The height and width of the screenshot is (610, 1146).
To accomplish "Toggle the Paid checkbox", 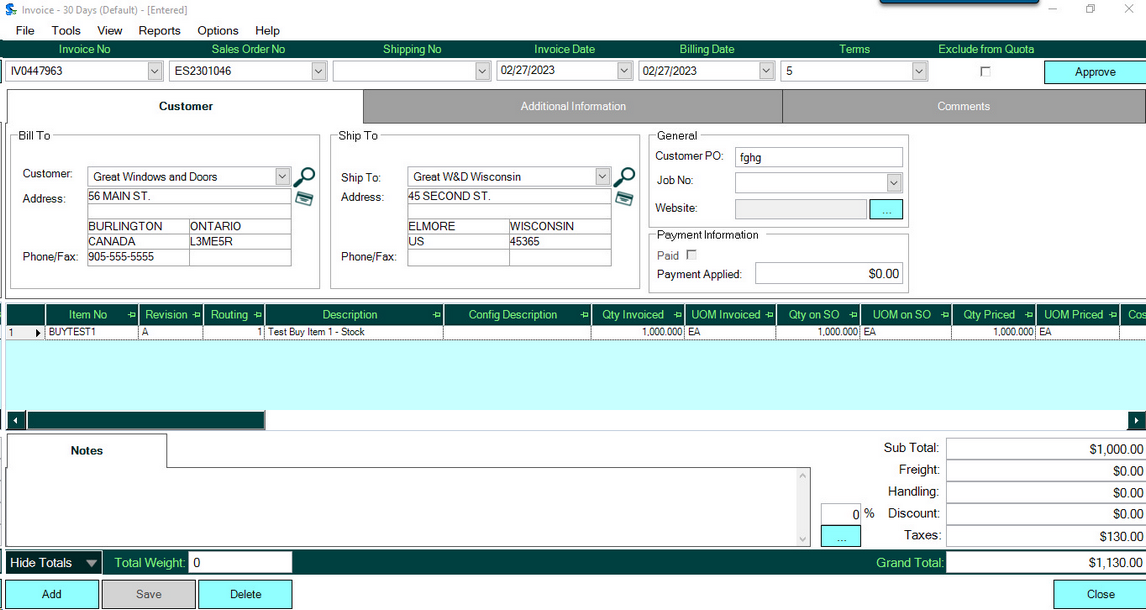I will pos(691,255).
